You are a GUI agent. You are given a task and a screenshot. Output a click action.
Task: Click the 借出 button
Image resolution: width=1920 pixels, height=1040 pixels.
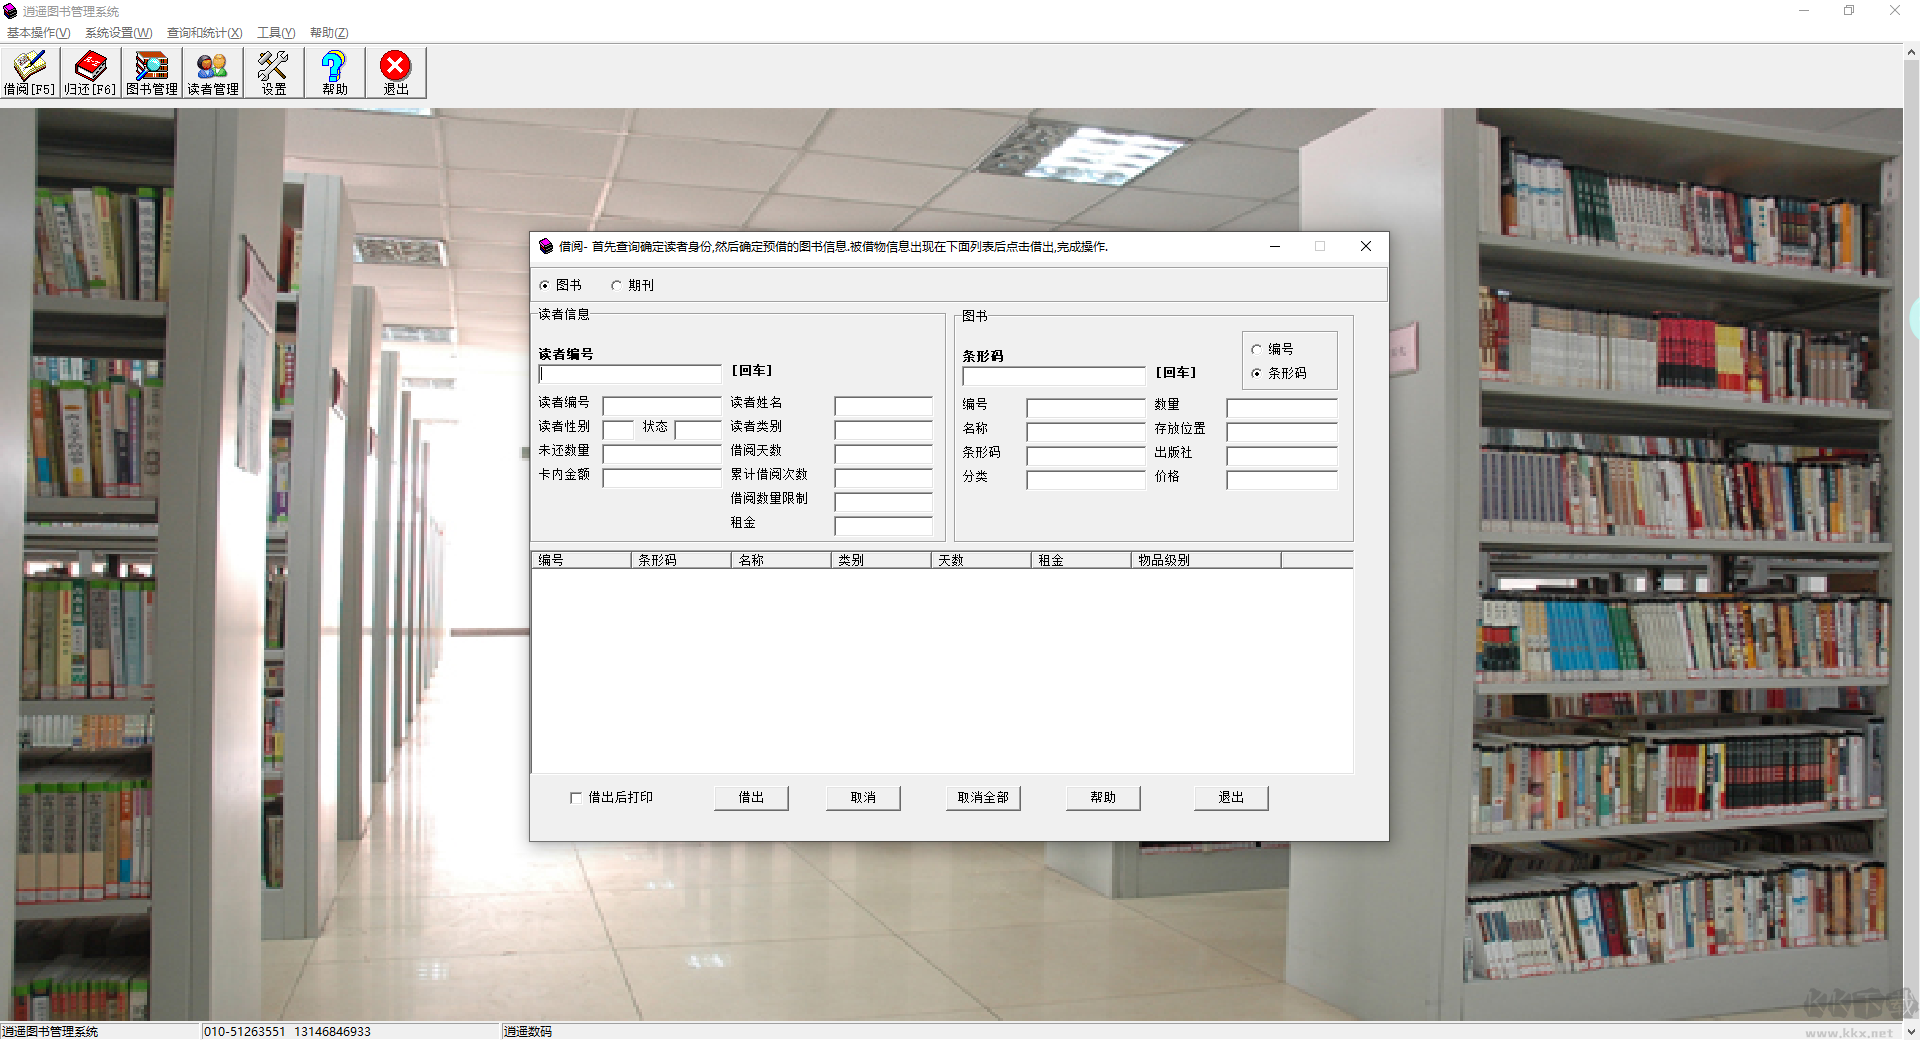coord(751,798)
